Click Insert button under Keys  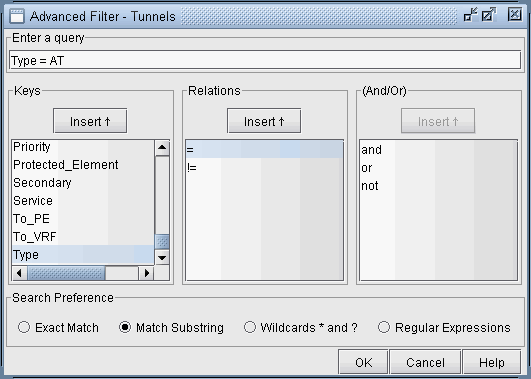pyautogui.click(x=90, y=121)
